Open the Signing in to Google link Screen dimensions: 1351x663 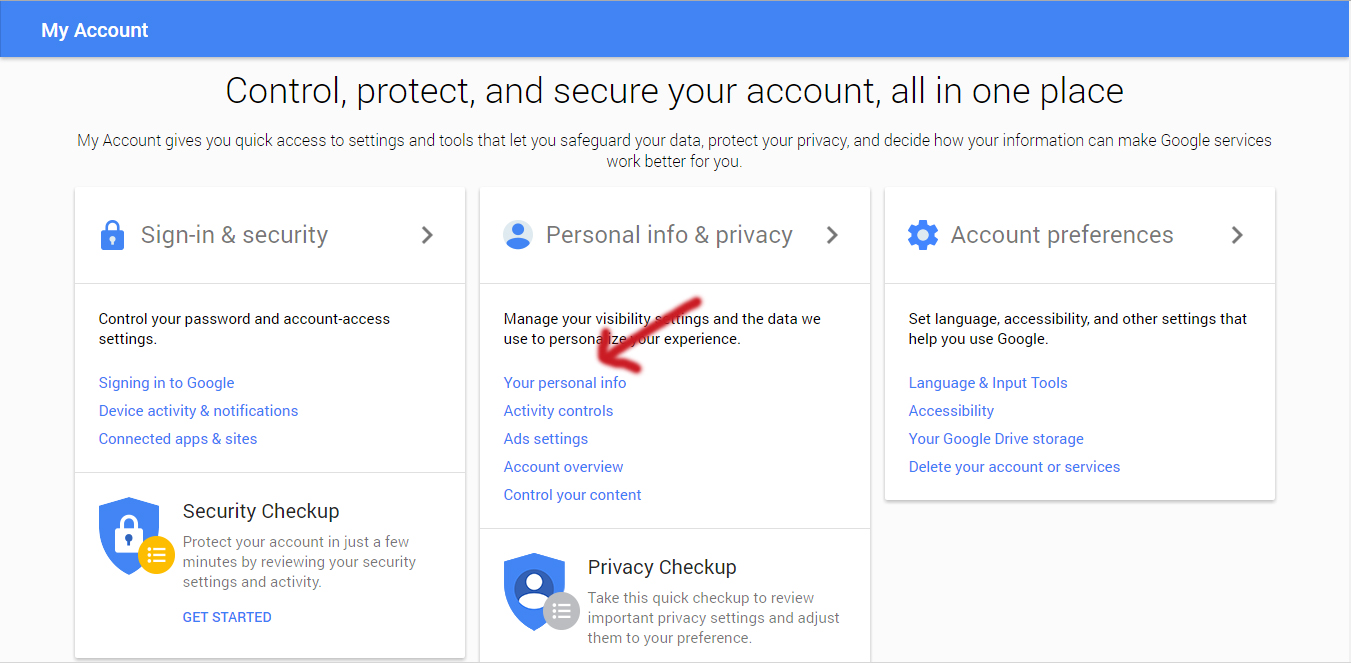166,382
